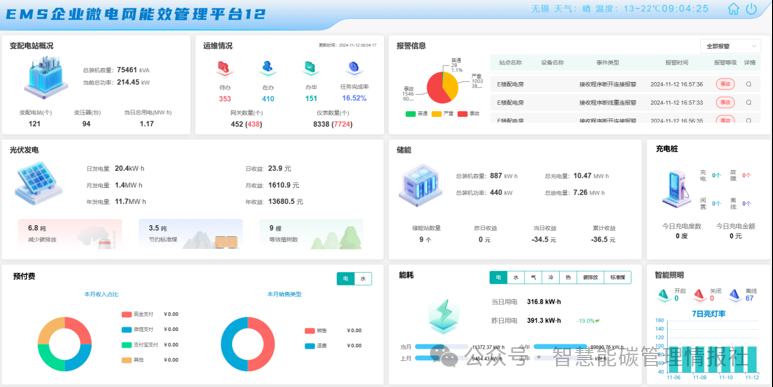
Task: Click in-progress count 410 under 在办
Action: pyautogui.click(x=268, y=99)
